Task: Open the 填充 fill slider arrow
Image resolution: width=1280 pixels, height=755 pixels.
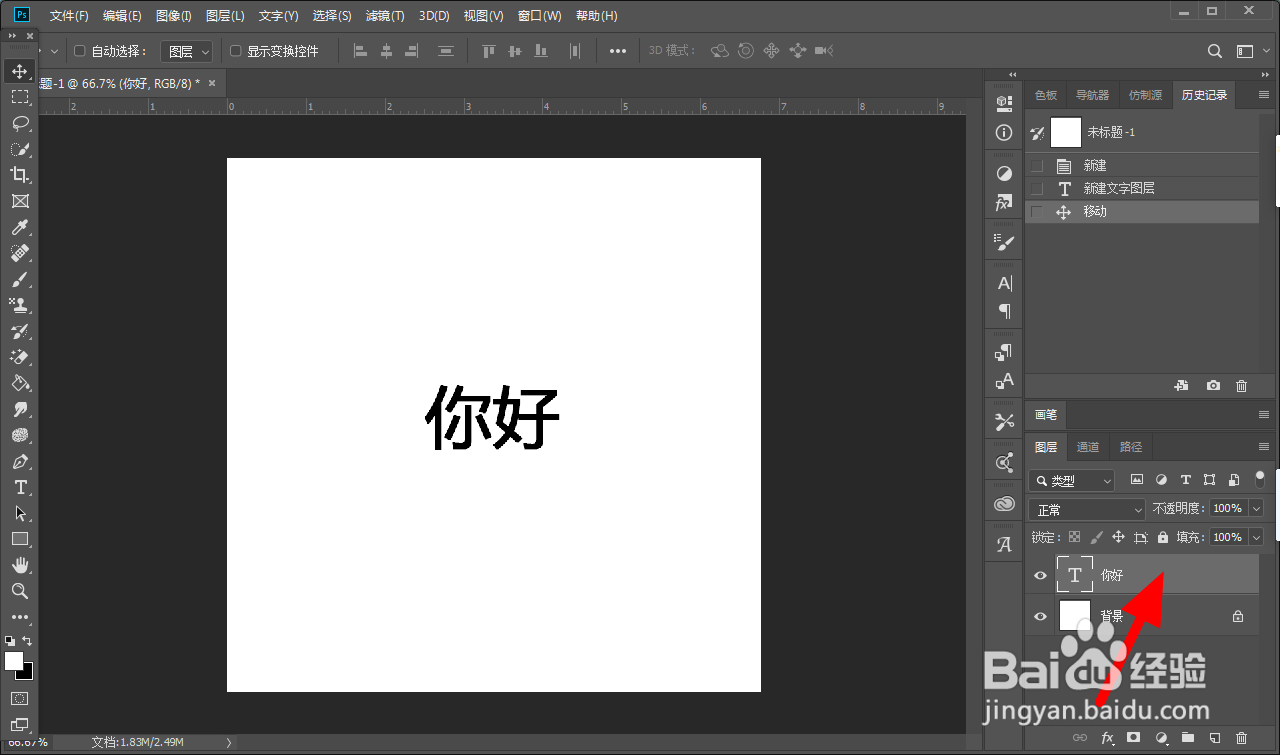Action: [x=1256, y=537]
